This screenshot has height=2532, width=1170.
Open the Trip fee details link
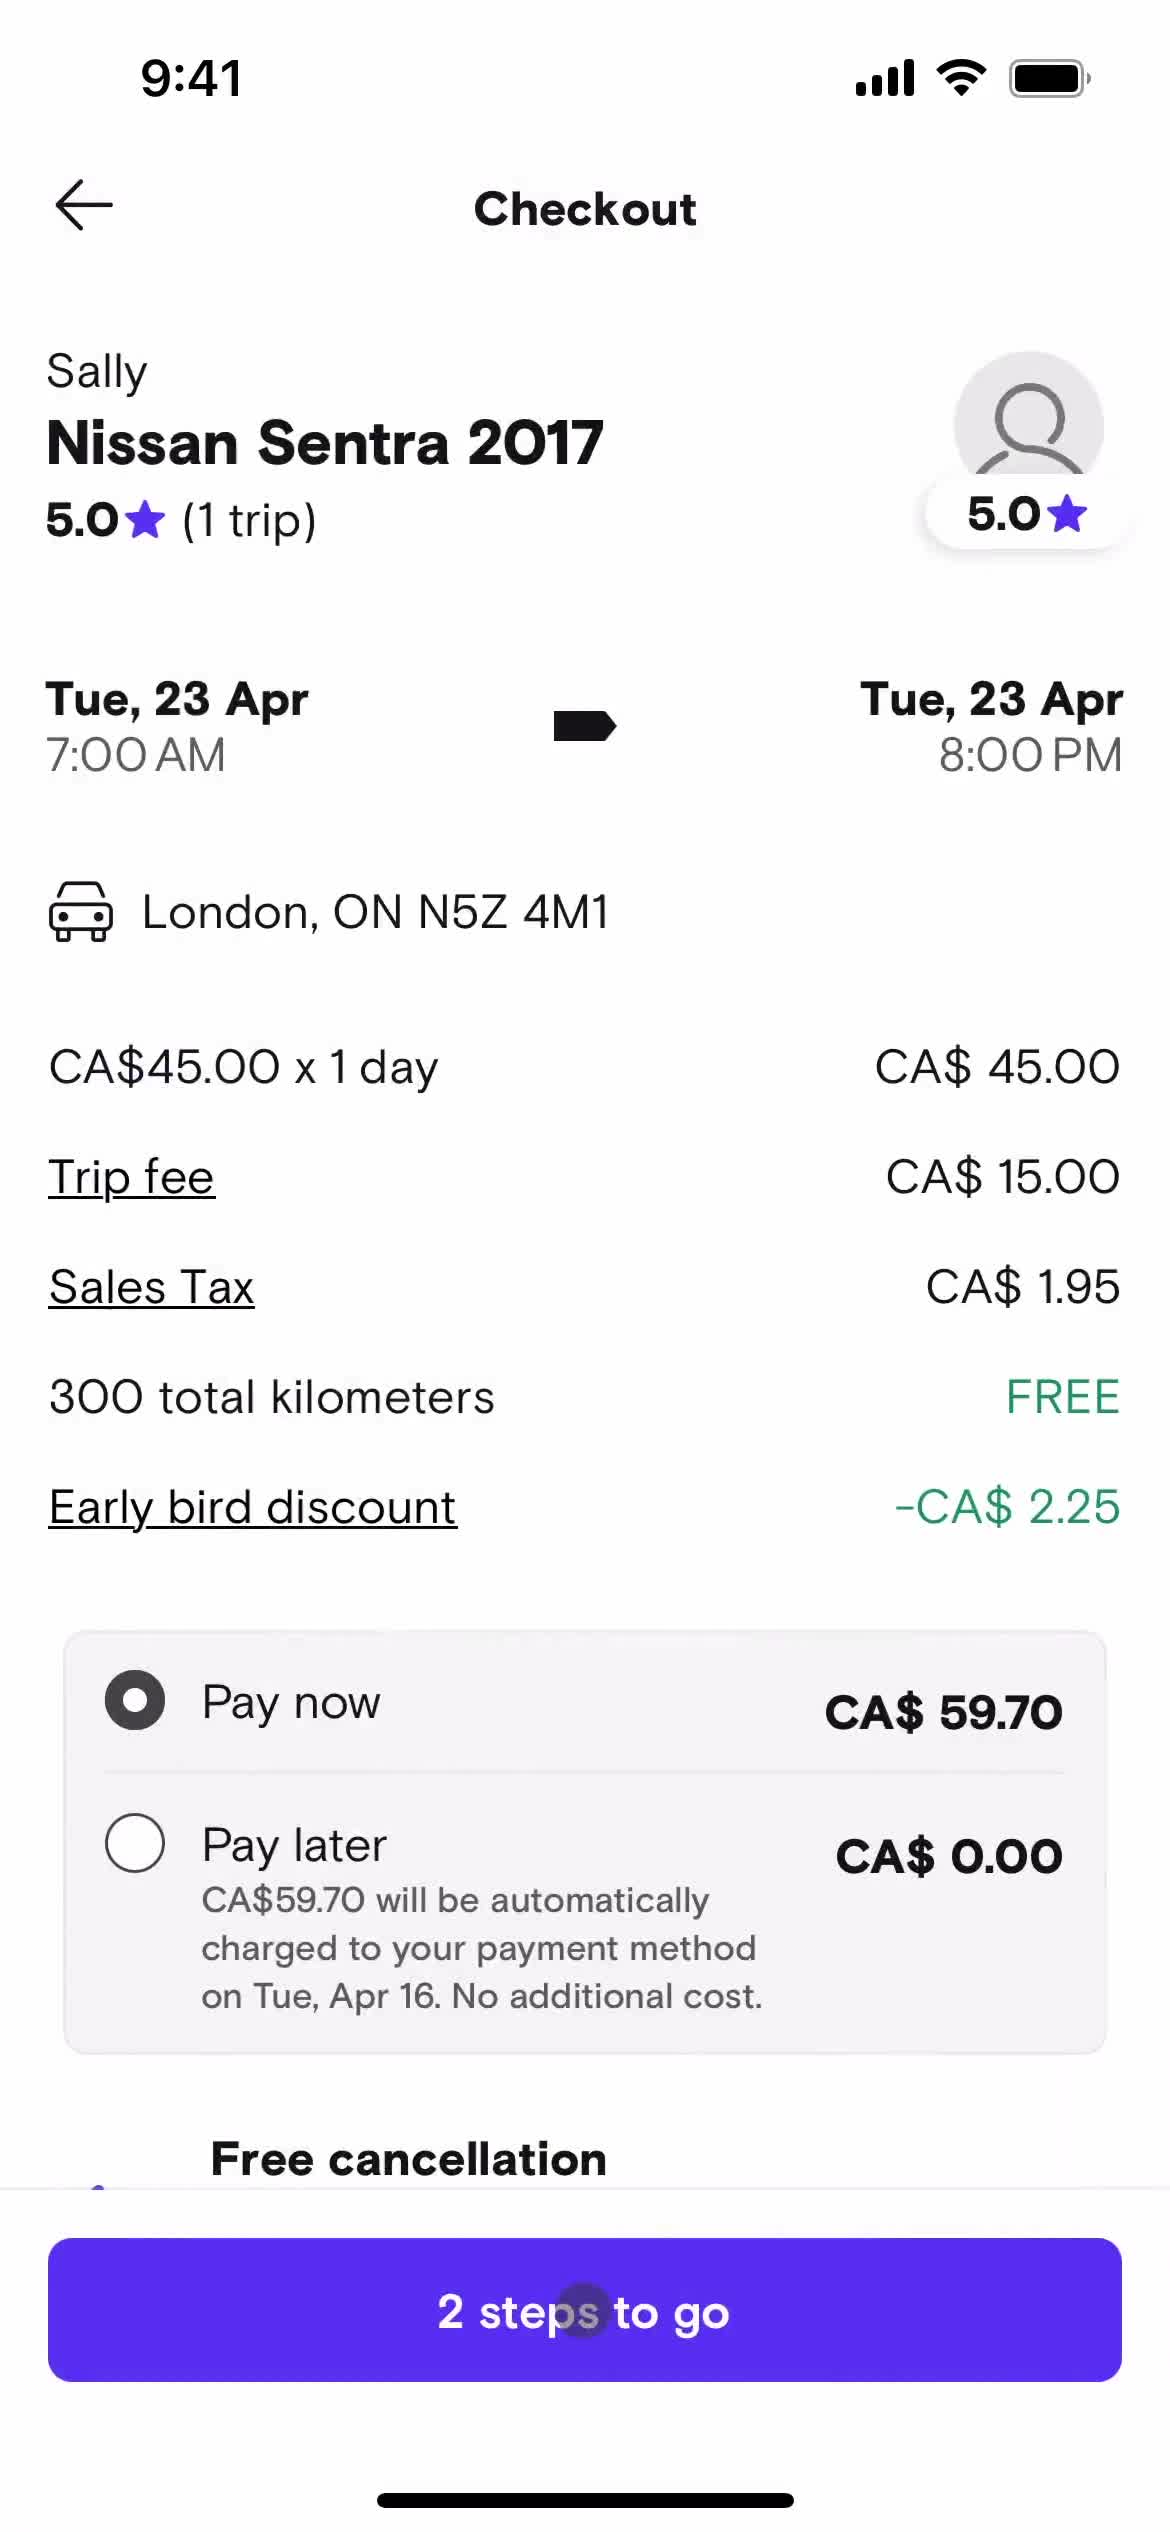click(x=132, y=1177)
